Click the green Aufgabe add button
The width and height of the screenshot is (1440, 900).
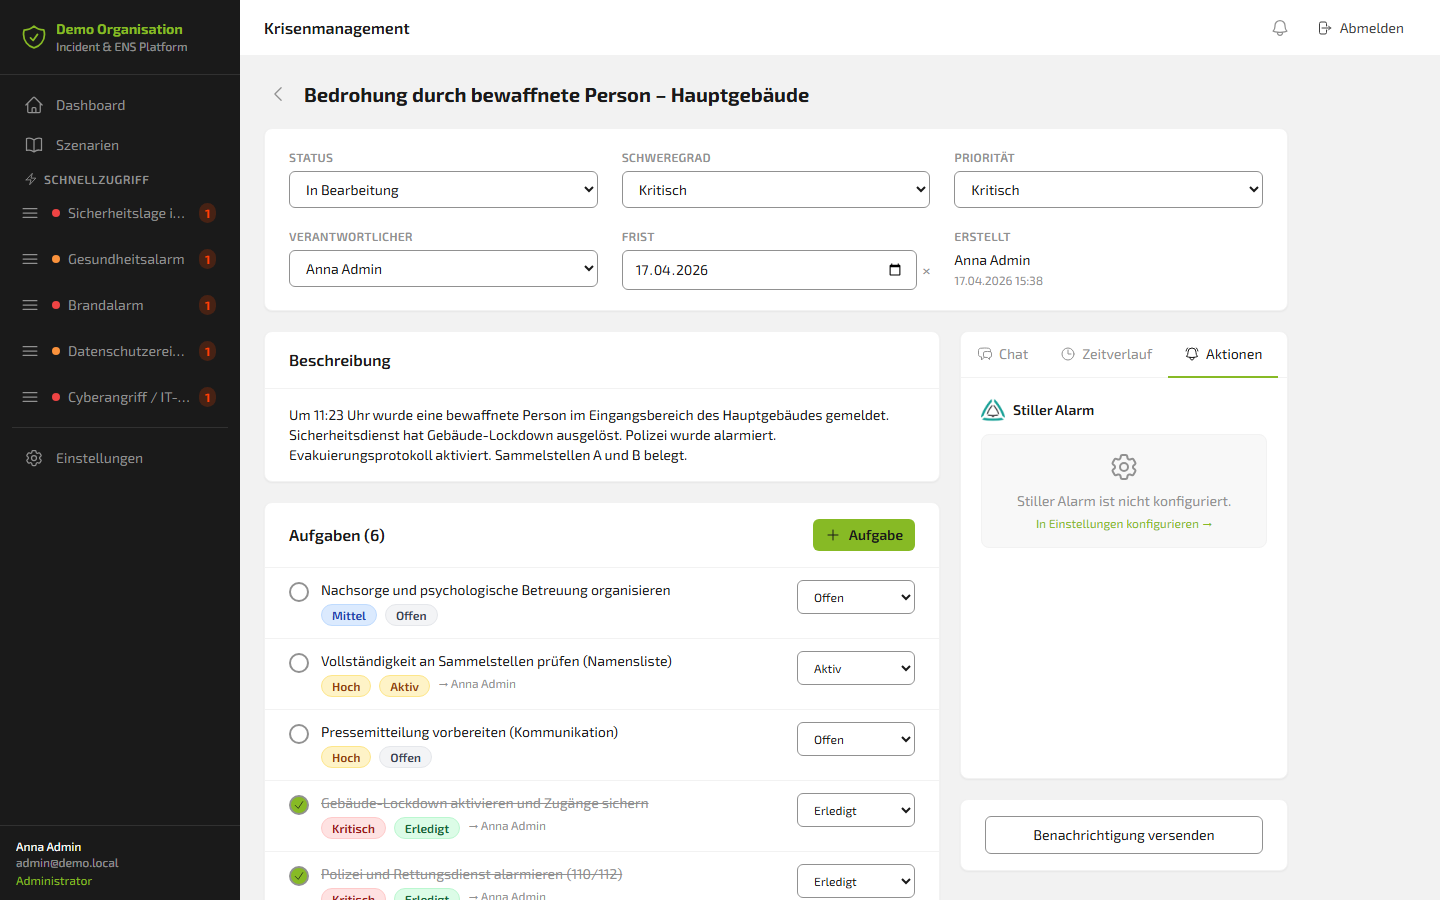(864, 535)
